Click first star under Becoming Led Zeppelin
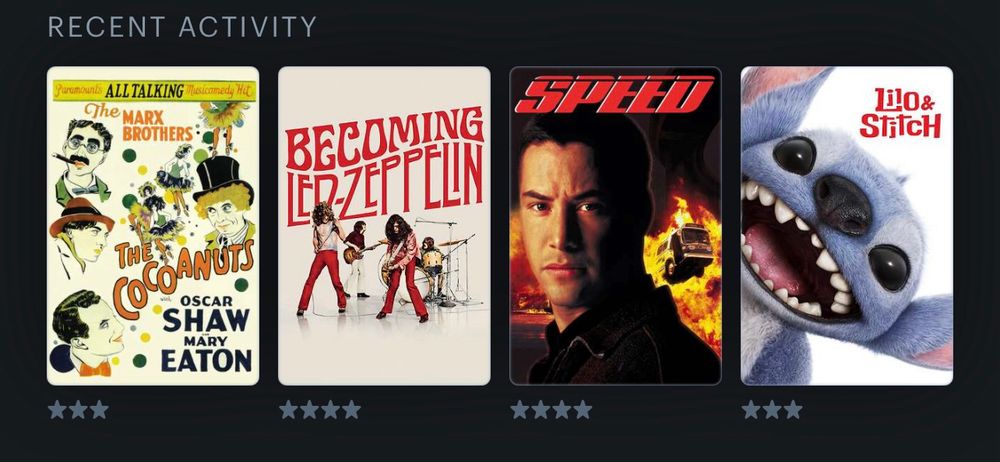Viewport: 1000px width, 462px height. [x=288, y=410]
